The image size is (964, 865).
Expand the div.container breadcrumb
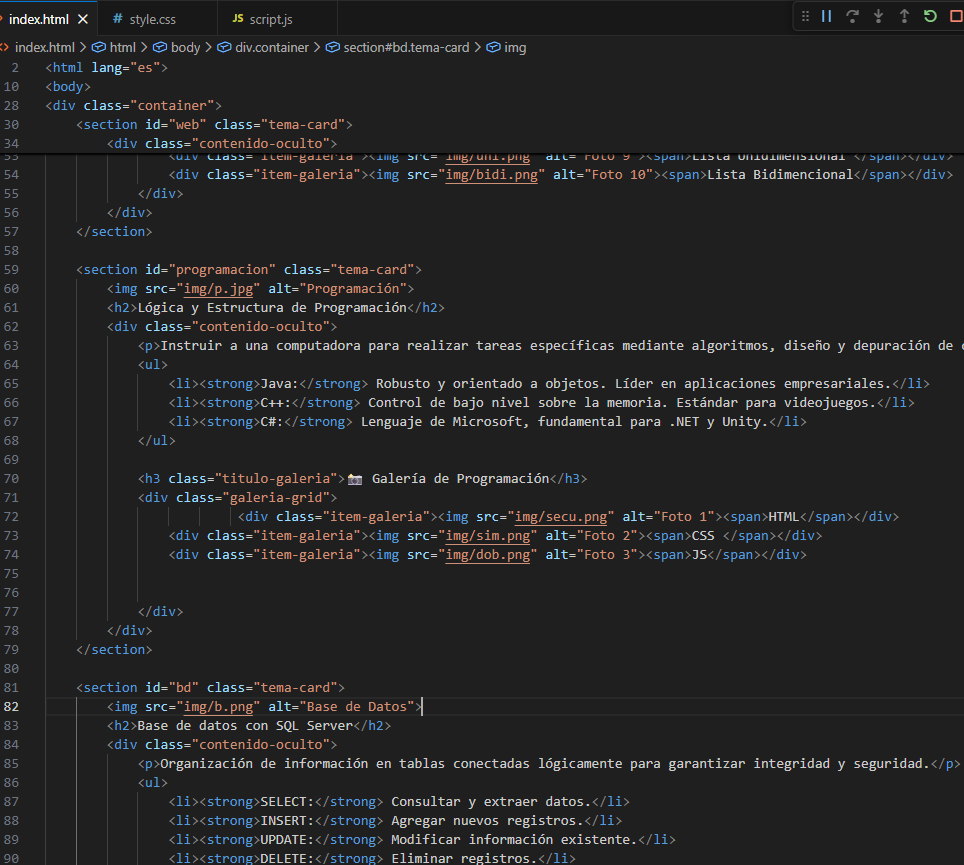(x=271, y=47)
